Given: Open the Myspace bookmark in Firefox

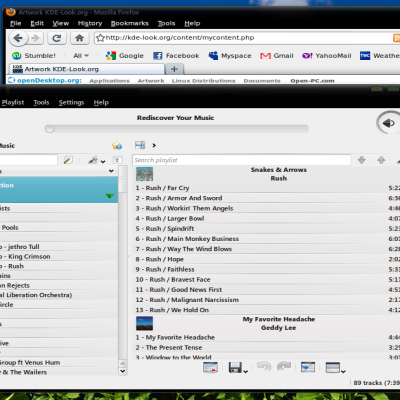Looking at the screenshot, I should (x=230, y=56).
